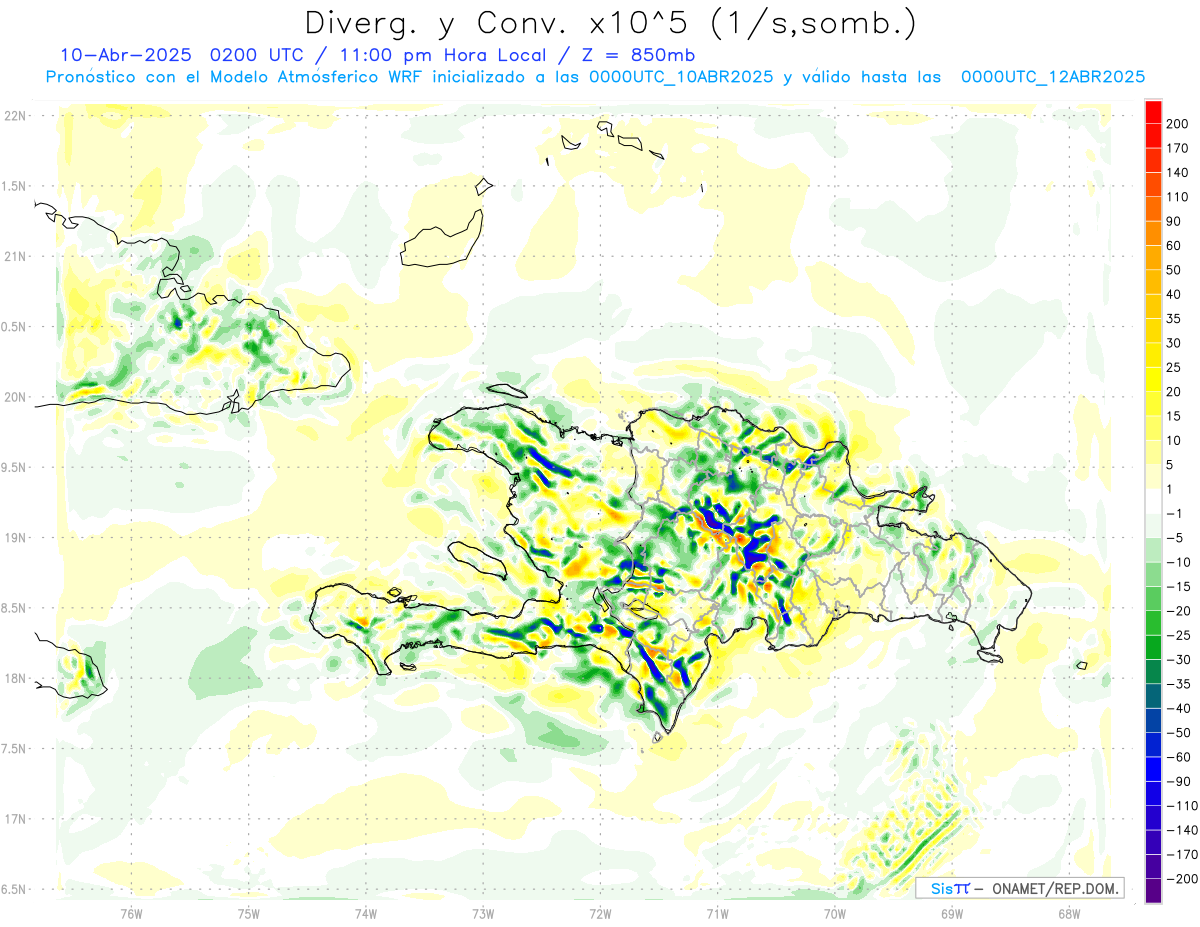
Task: Click the '74W' longitude axis label
Action: 366,914
